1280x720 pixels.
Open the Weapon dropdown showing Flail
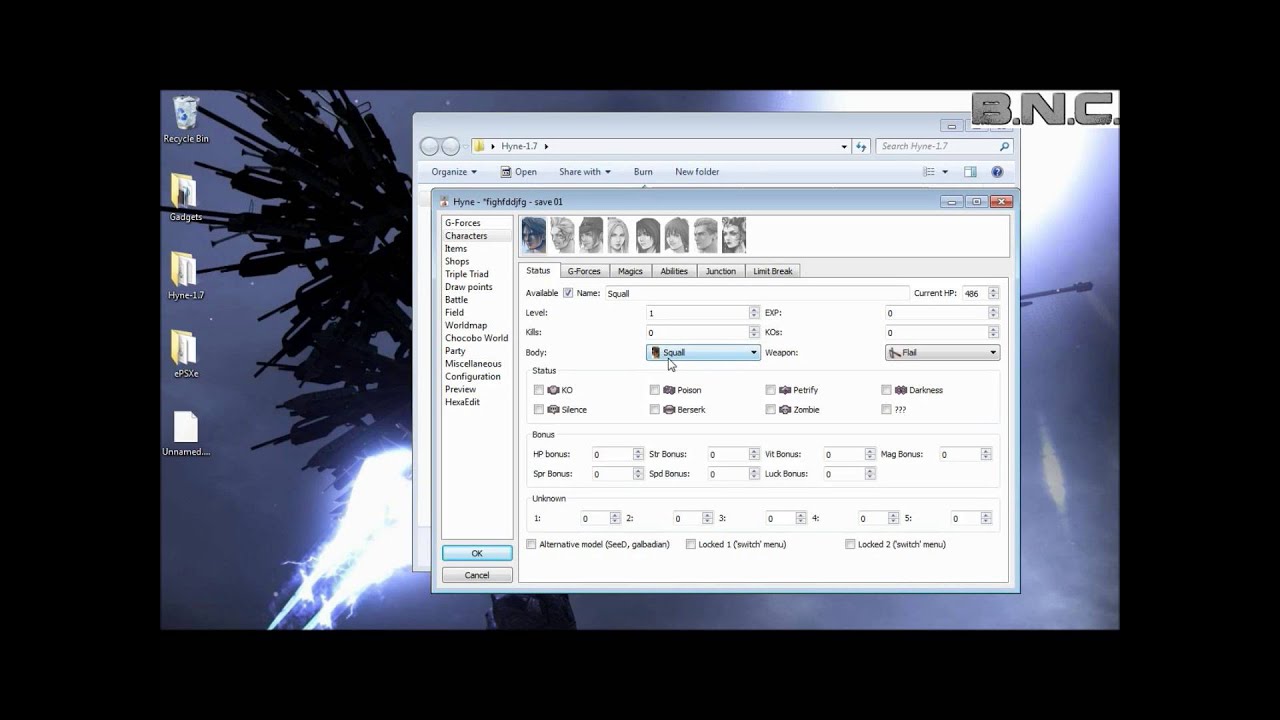click(x=942, y=352)
